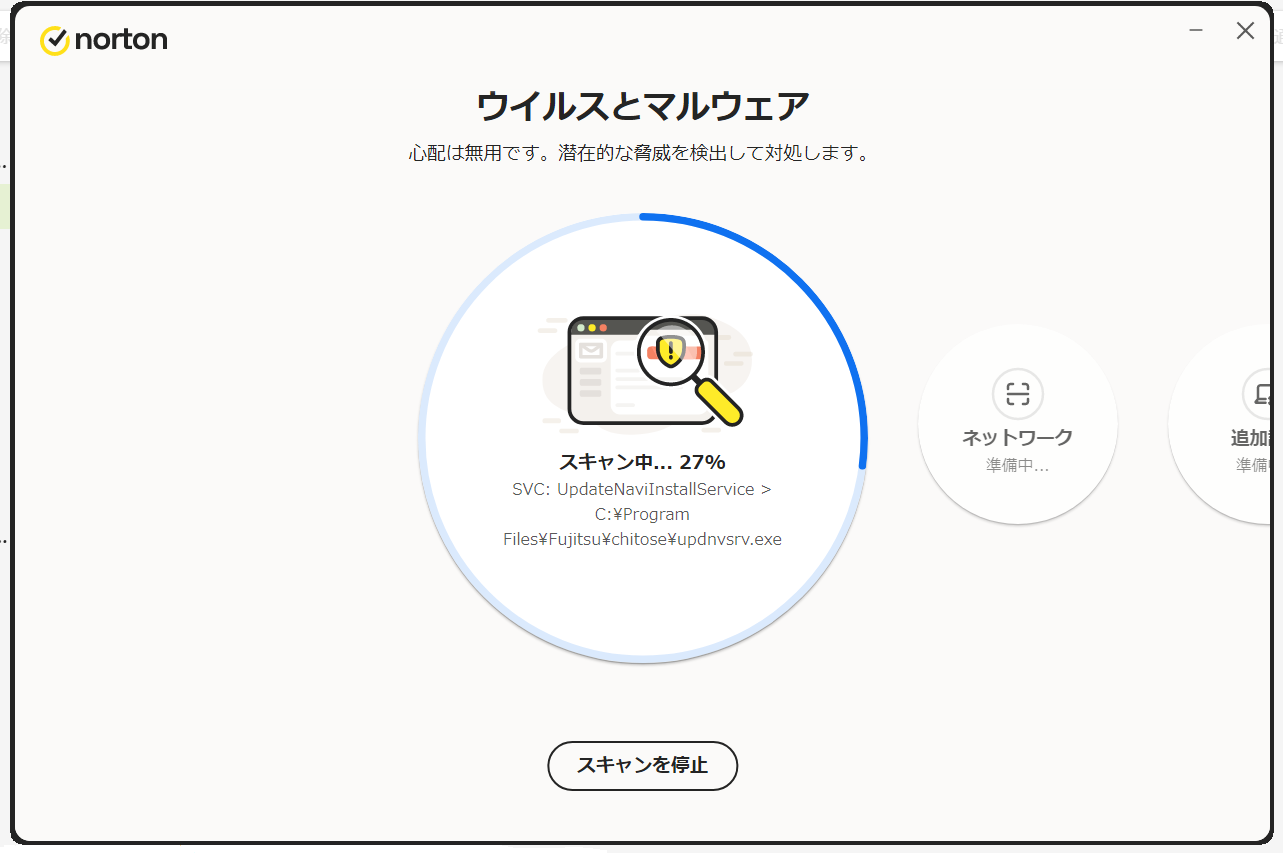
Task: Select the ネットワーク step label
Action: [1017, 437]
